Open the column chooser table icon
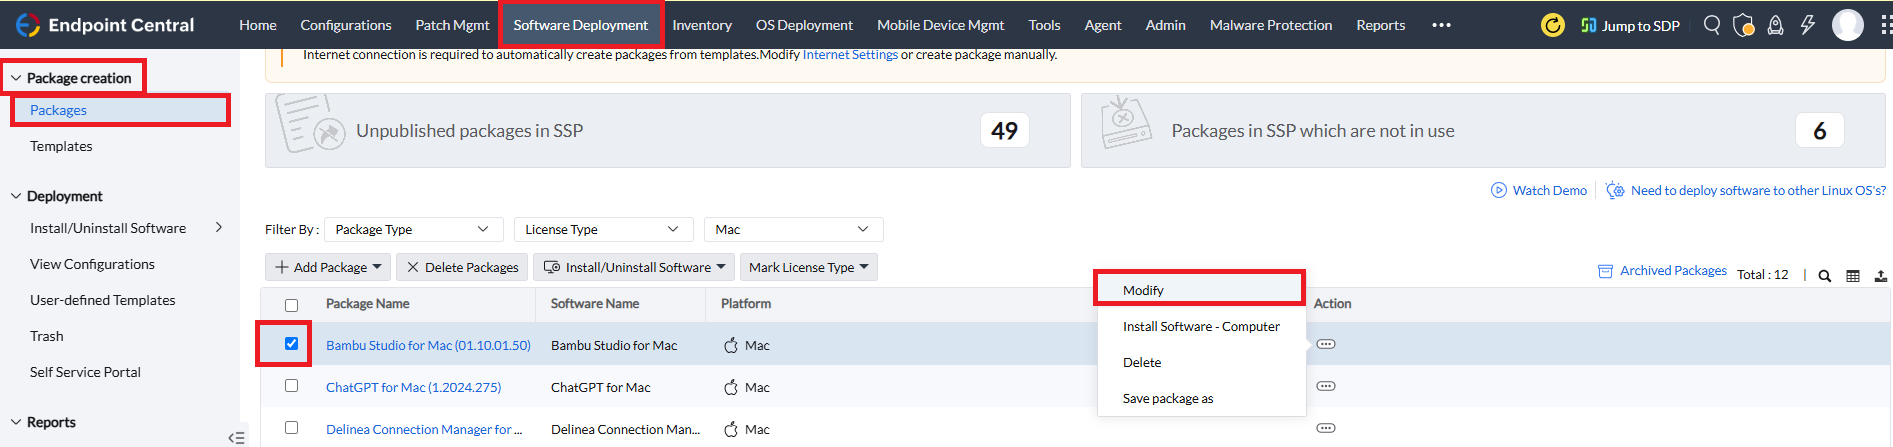1893x447 pixels. [x=1853, y=276]
